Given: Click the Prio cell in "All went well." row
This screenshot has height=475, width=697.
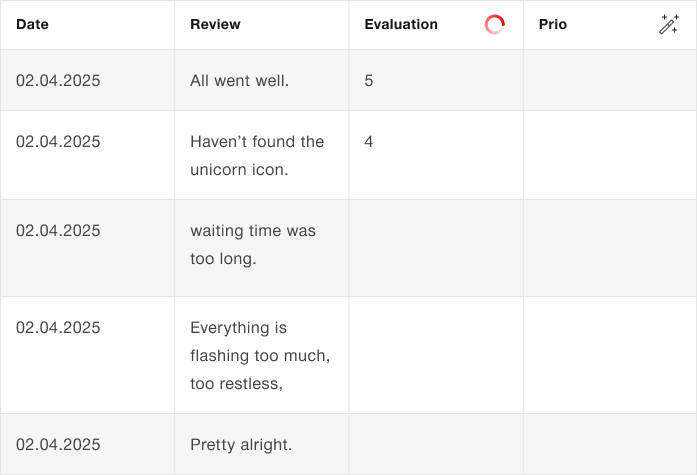Looking at the screenshot, I should [x=609, y=80].
